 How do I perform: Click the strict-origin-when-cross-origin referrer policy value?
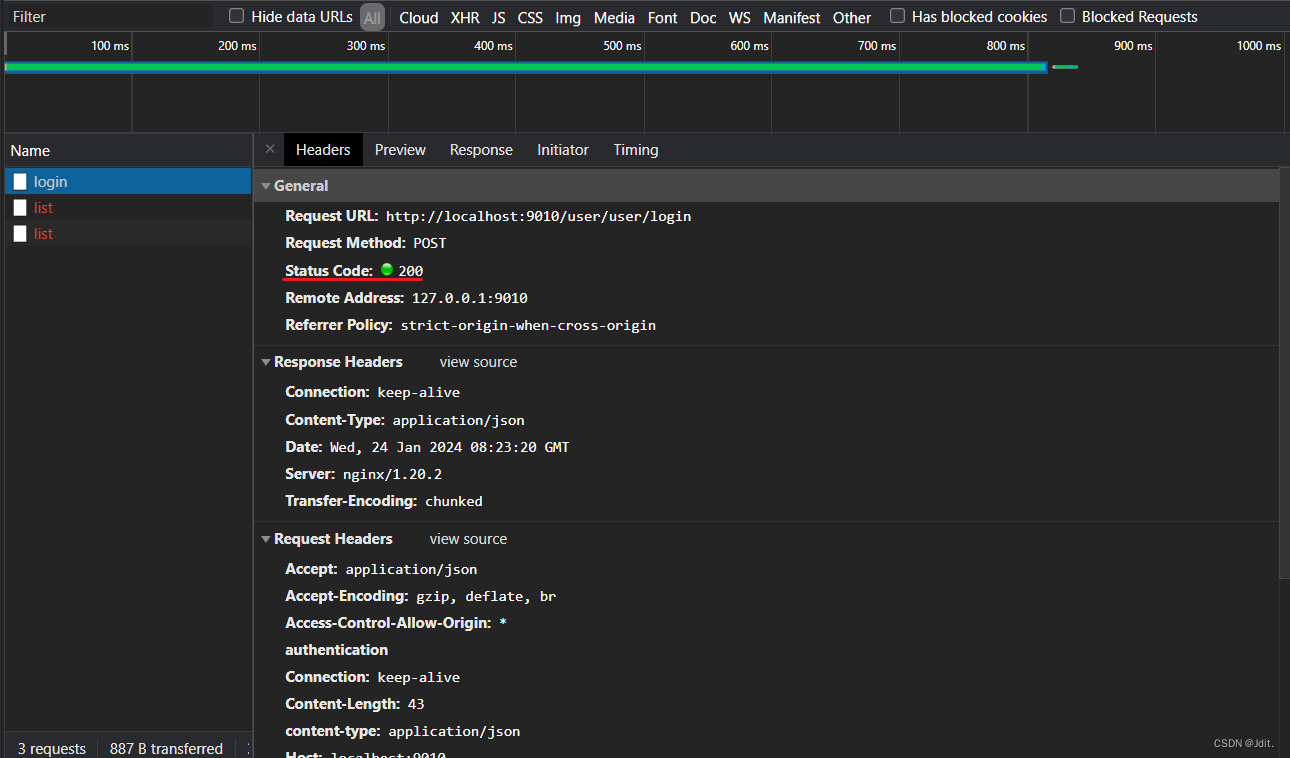pos(528,325)
